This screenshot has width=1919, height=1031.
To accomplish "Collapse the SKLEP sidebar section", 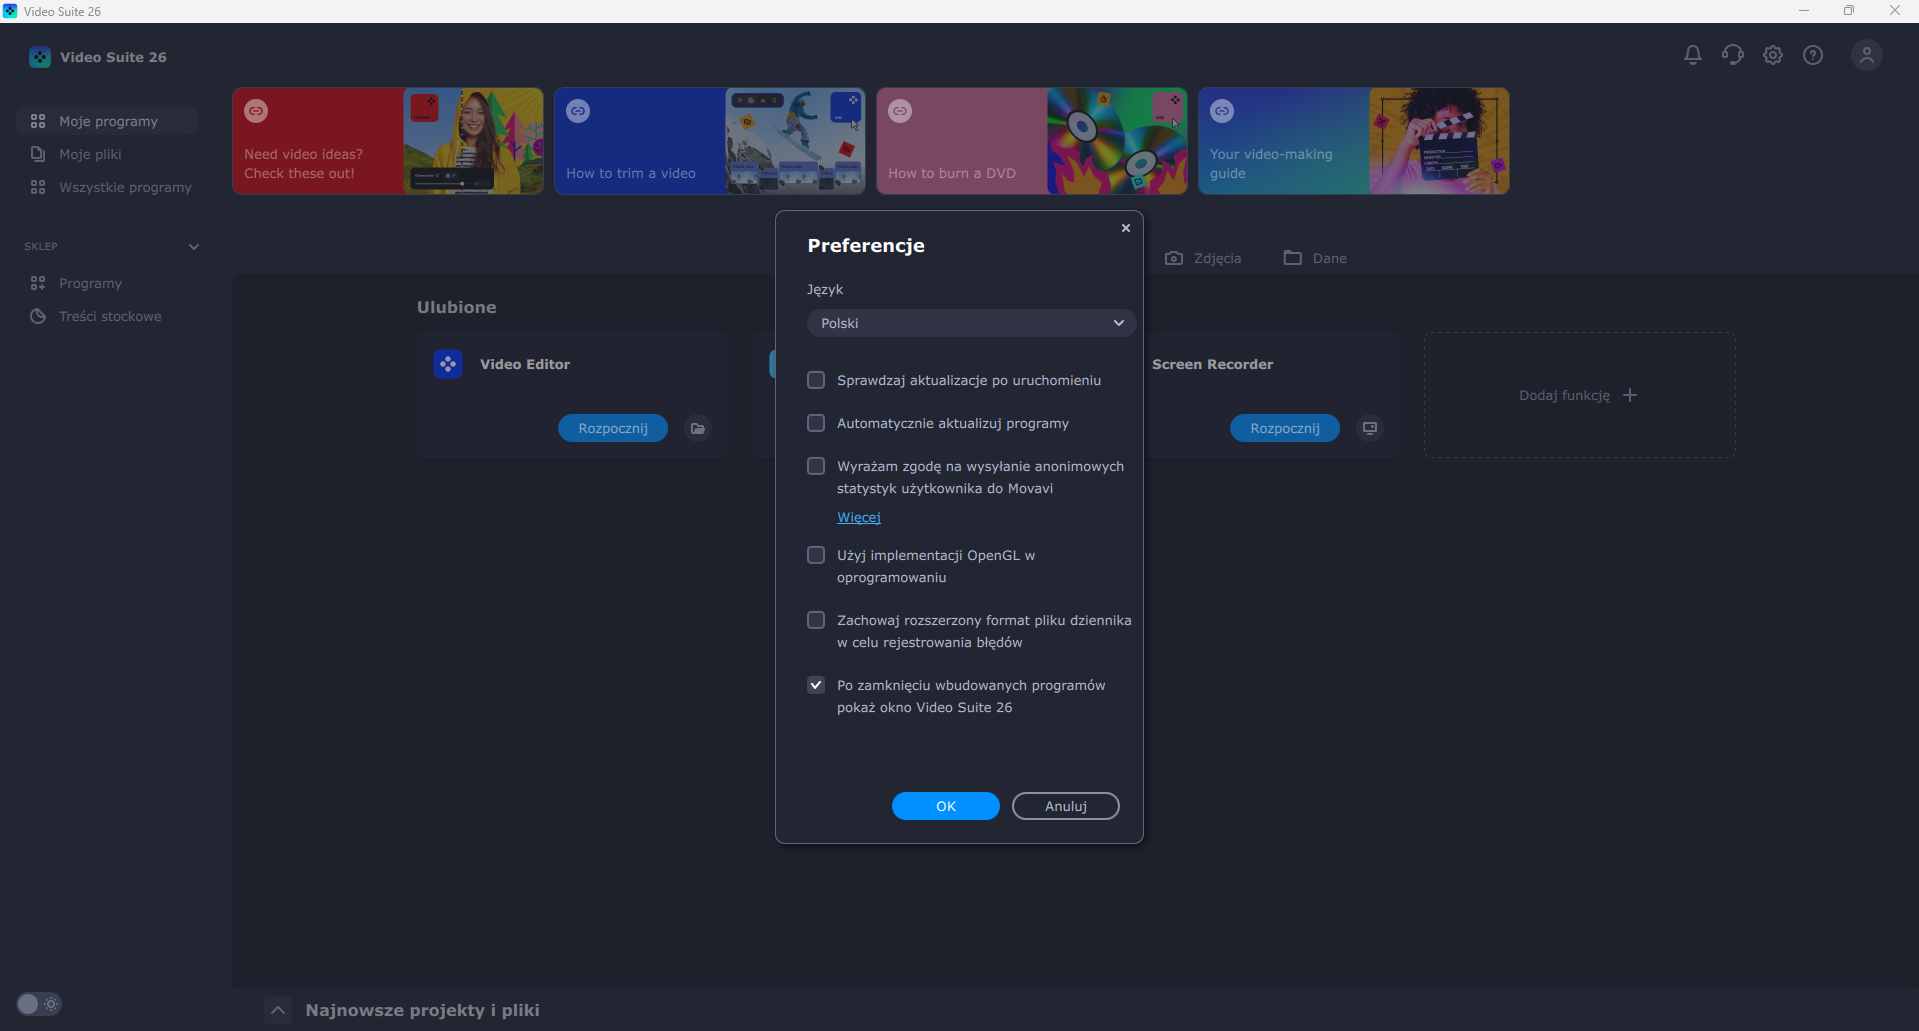I will pos(194,246).
